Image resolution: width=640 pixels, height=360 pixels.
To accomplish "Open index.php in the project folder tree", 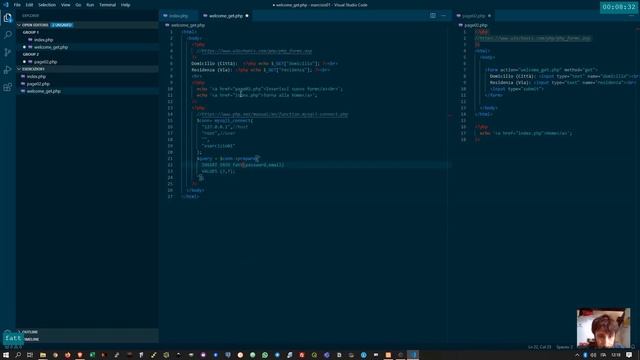I will (x=36, y=77).
